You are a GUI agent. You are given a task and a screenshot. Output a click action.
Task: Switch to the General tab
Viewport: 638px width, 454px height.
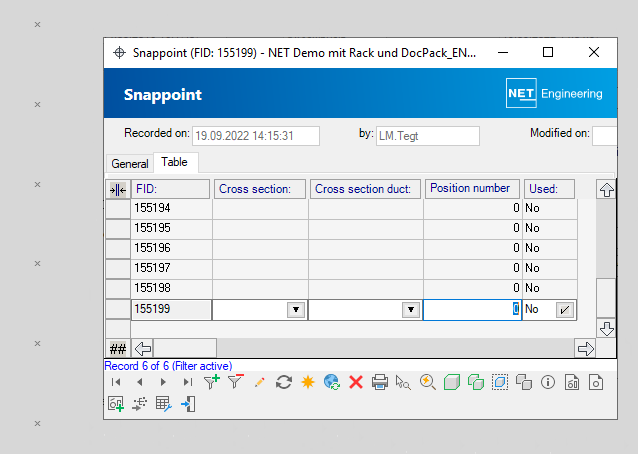(130, 164)
